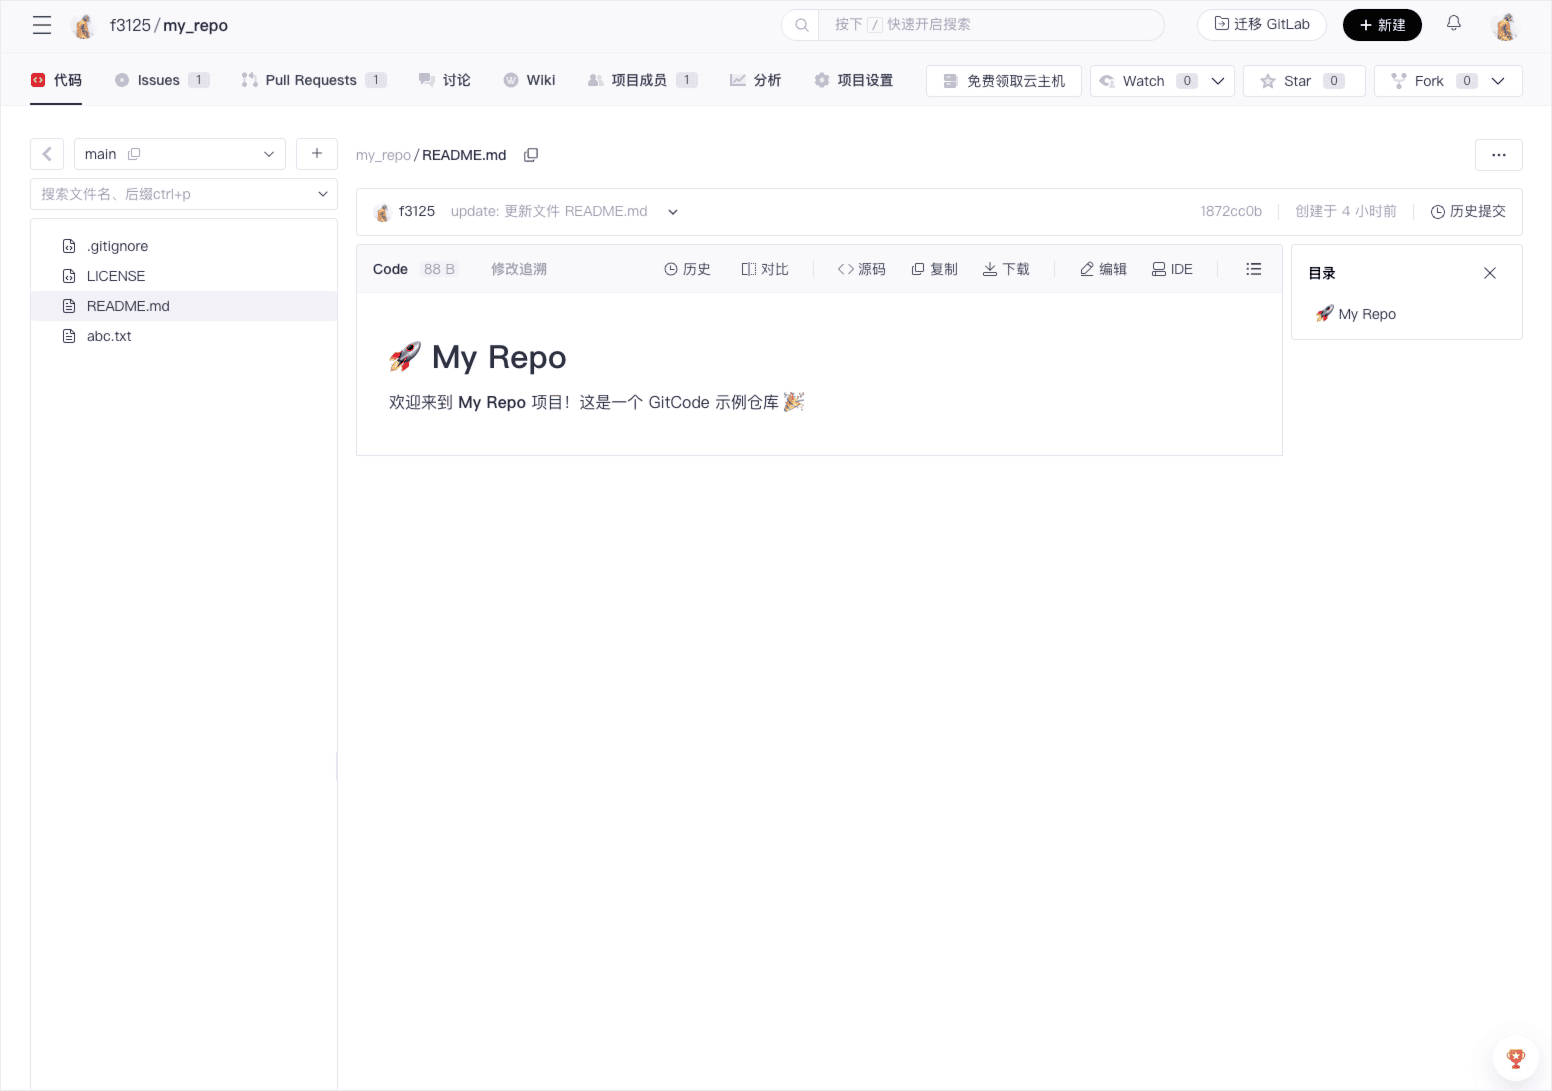Open the Pull Requests tab
Screen dimensions: 1552x1091
tap(312, 80)
